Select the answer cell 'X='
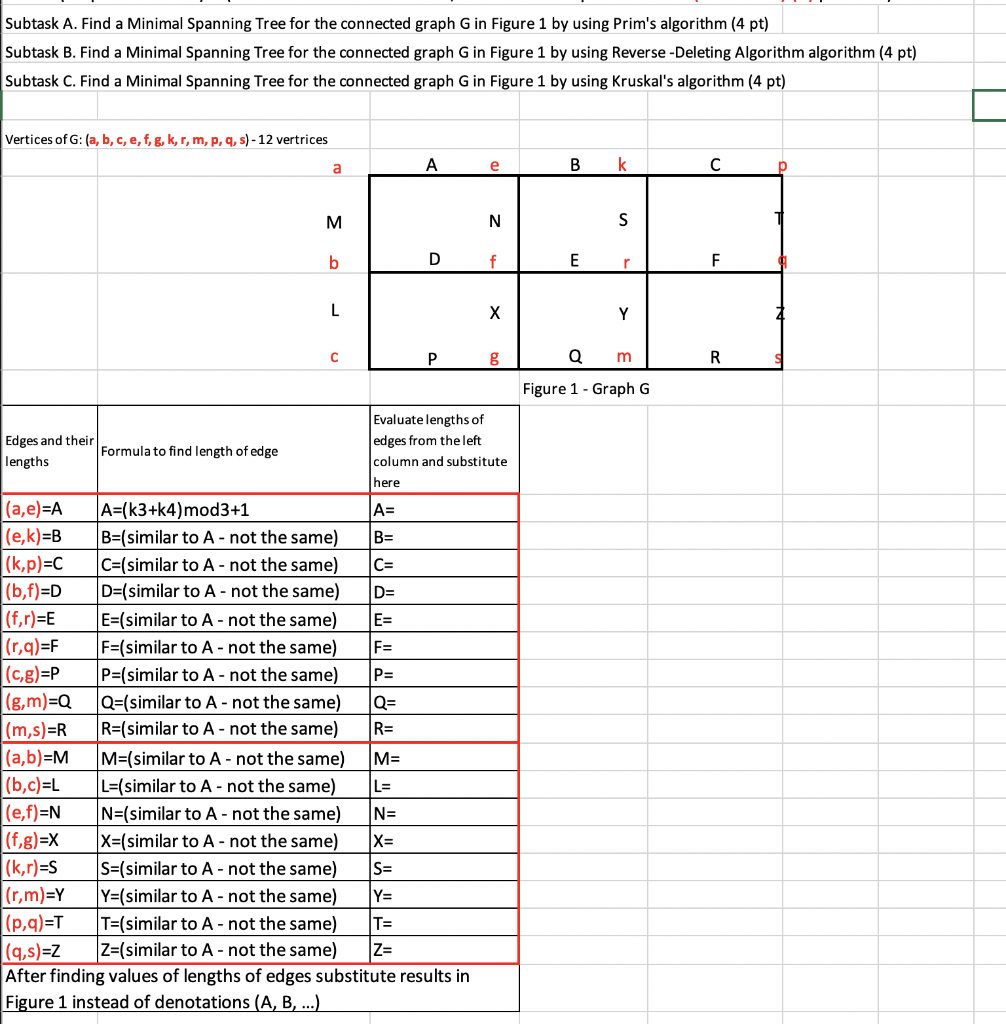This screenshot has height=1024, width=1006. 444,840
